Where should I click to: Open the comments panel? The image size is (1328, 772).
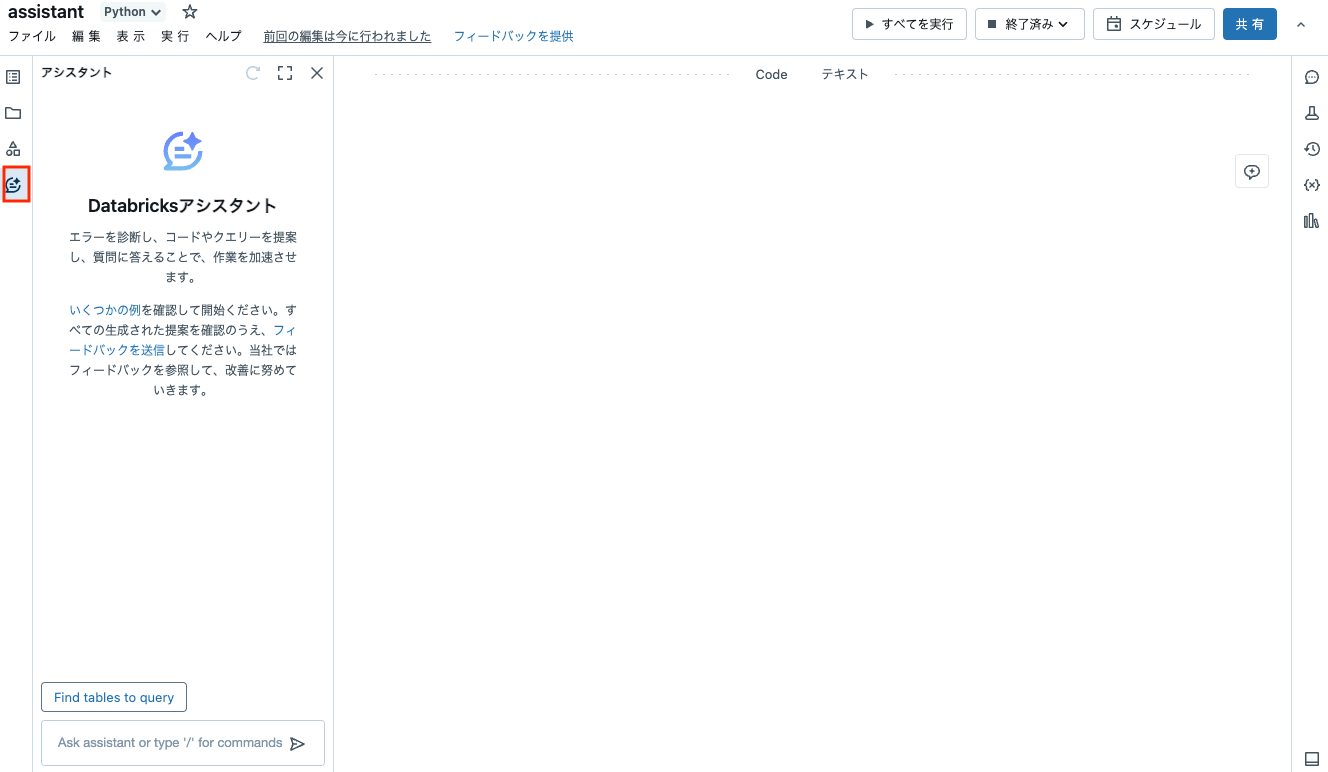[1311, 77]
